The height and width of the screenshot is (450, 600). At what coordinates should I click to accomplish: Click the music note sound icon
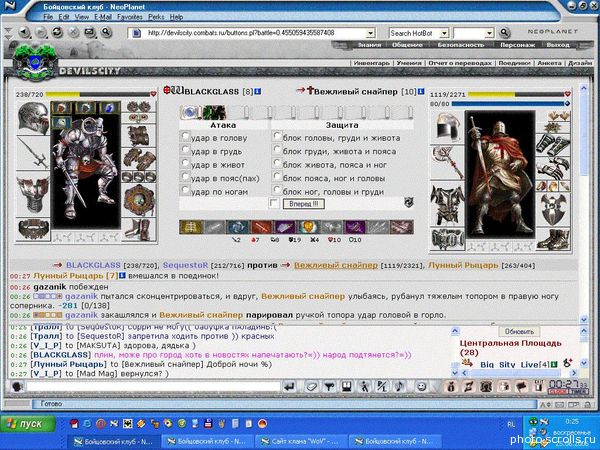(x=400, y=387)
